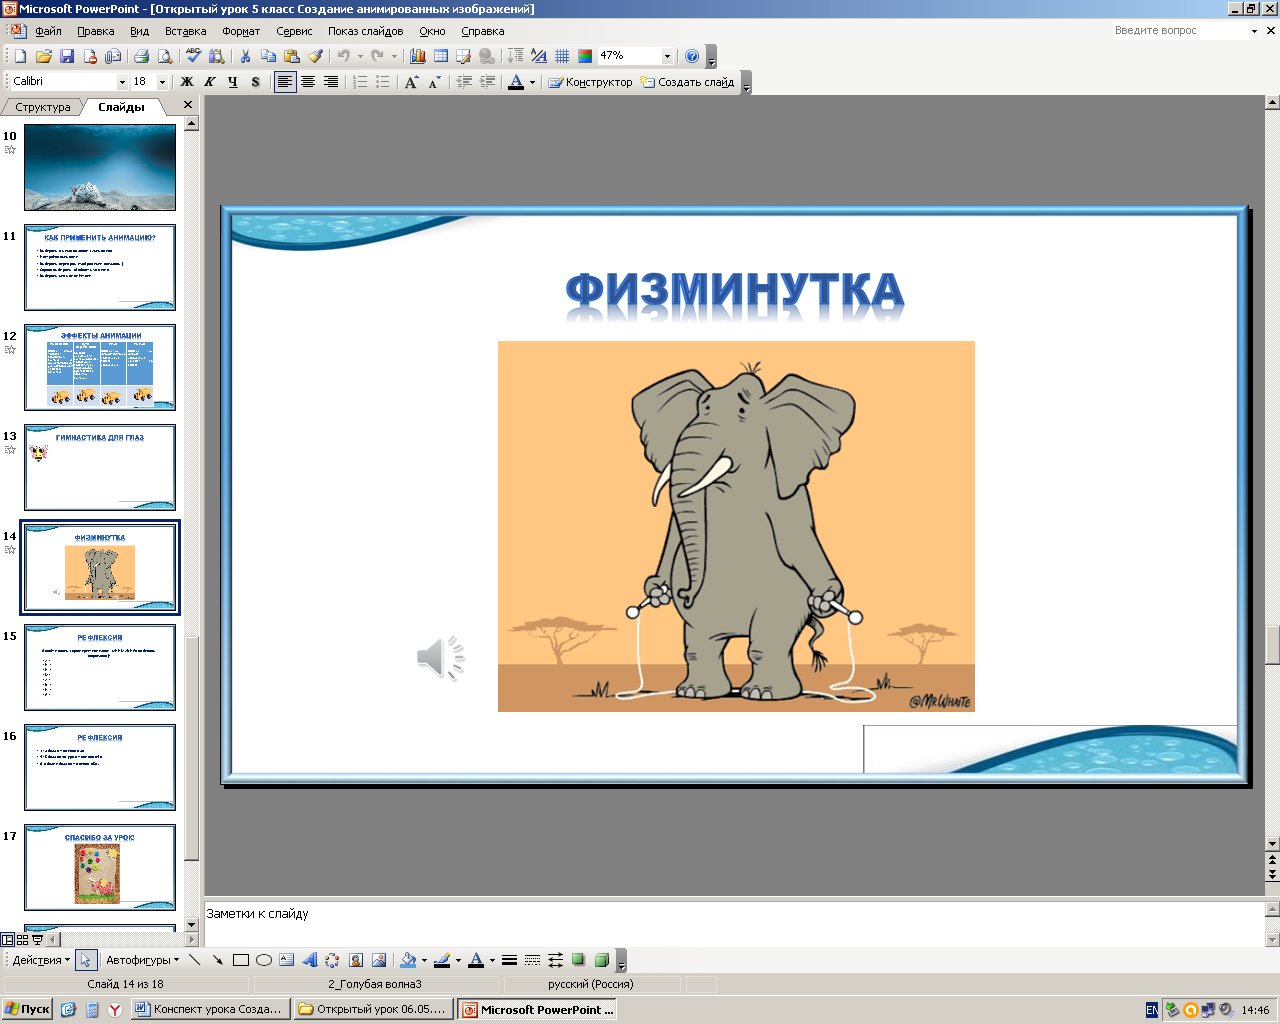The height and width of the screenshot is (1024, 1280).
Task: Open print preview
Action: click(165, 56)
